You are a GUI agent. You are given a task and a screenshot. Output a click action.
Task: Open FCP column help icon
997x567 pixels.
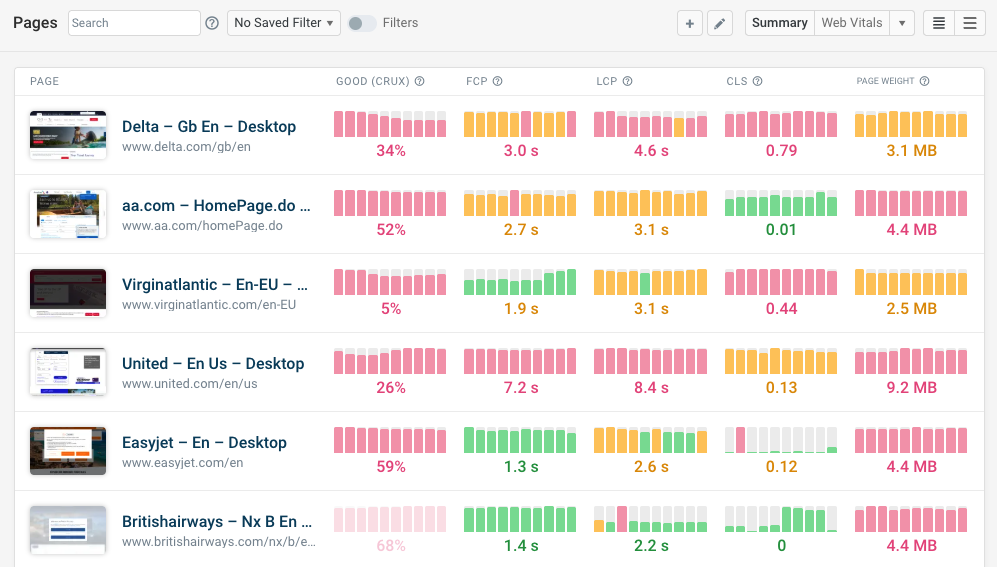(x=498, y=81)
